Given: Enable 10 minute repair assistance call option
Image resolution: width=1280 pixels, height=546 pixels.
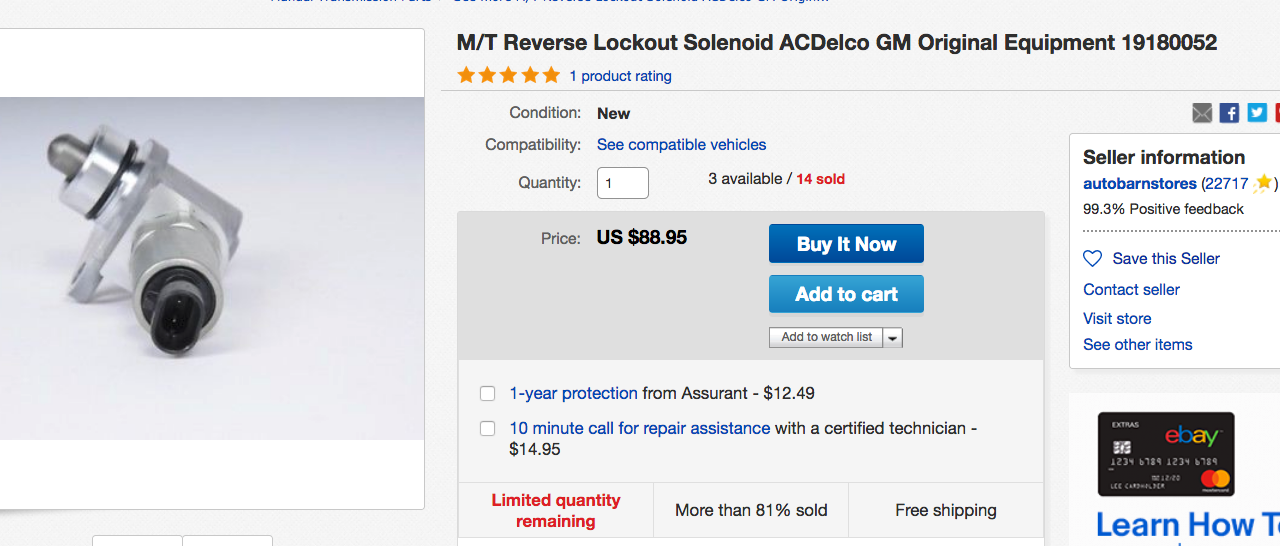Looking at the screenshot, I should tap(488, 428).
